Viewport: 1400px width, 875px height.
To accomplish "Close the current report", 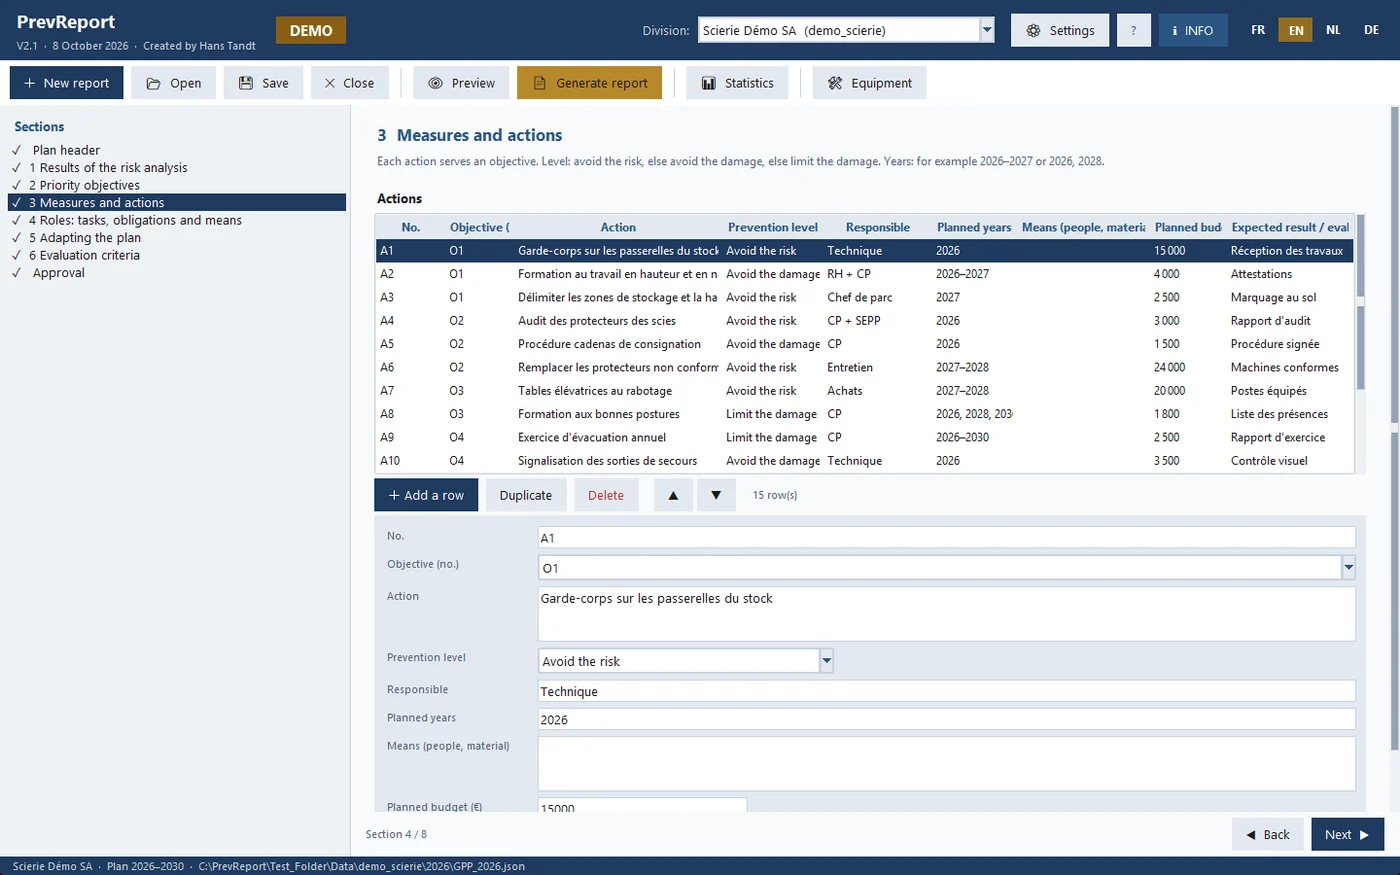I will [349, 83].
